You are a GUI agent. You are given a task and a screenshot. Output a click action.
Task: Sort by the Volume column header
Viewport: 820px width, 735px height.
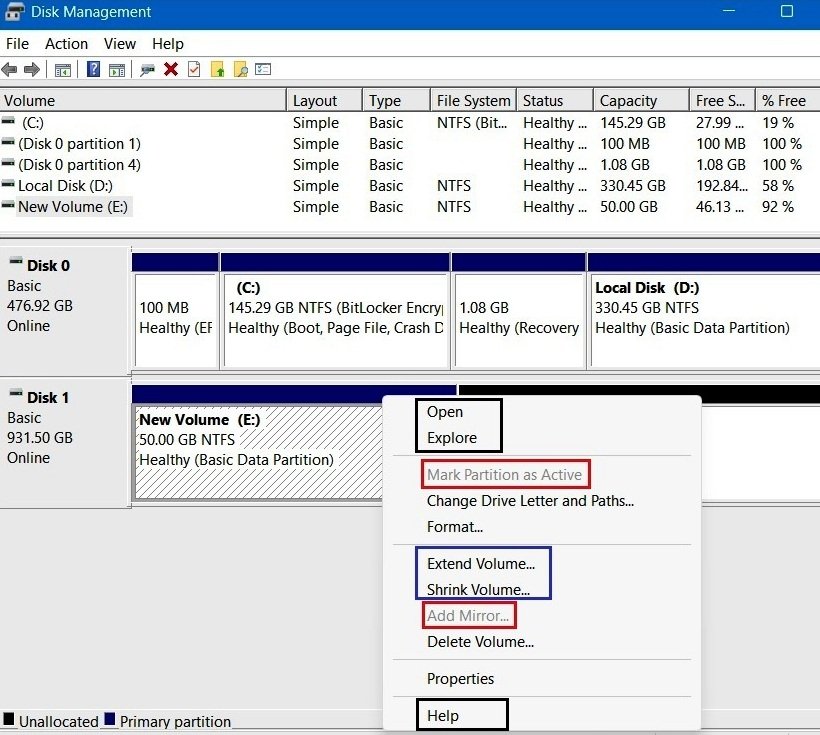(x=143, y=100)
